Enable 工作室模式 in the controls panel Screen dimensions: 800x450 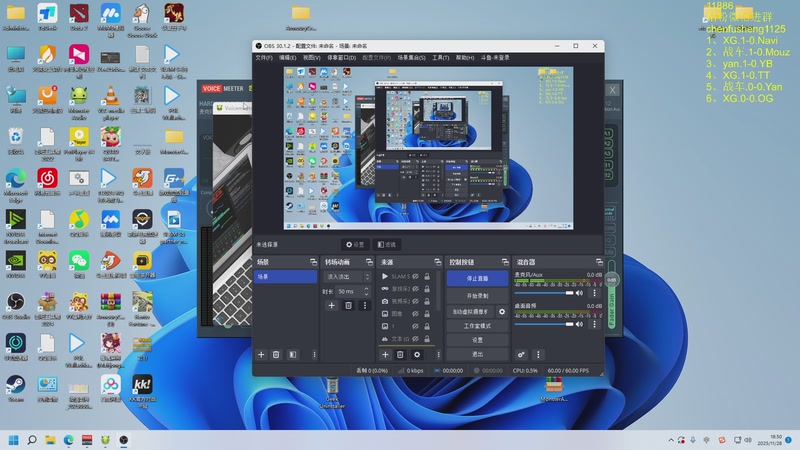(478, 326)
